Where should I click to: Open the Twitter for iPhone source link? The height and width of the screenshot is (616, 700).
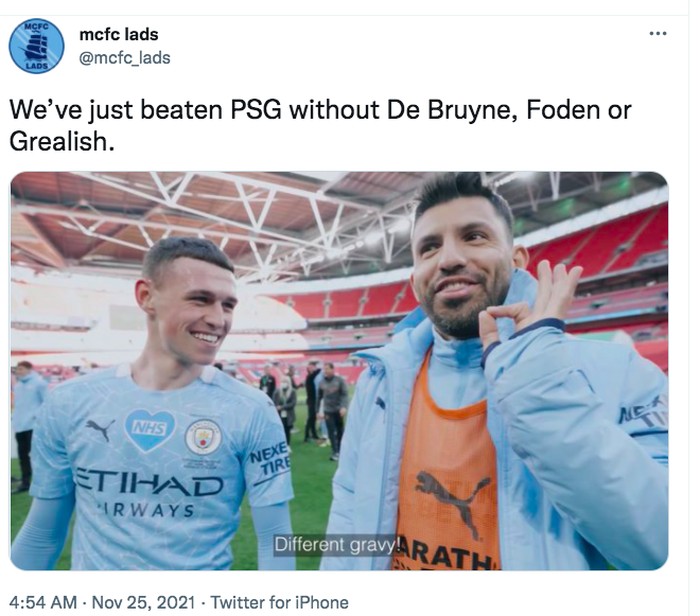pos(279,602)
